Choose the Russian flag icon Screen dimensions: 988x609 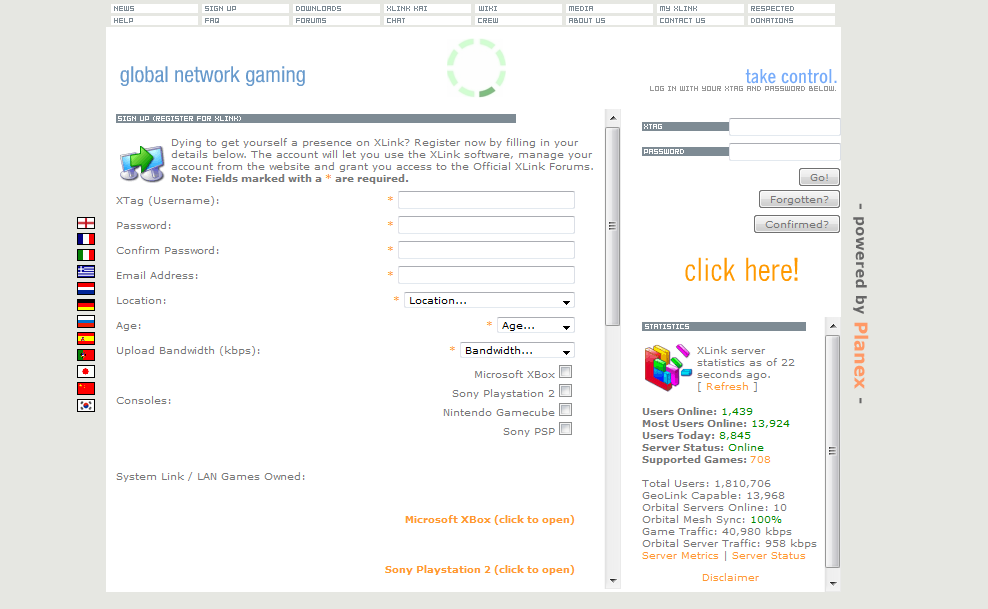point(86,322)
